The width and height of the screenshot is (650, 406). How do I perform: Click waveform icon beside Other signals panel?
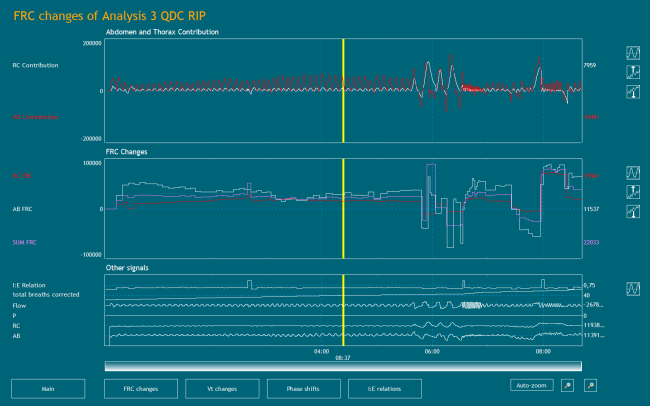pyautogui.click(x=633, y=288)
